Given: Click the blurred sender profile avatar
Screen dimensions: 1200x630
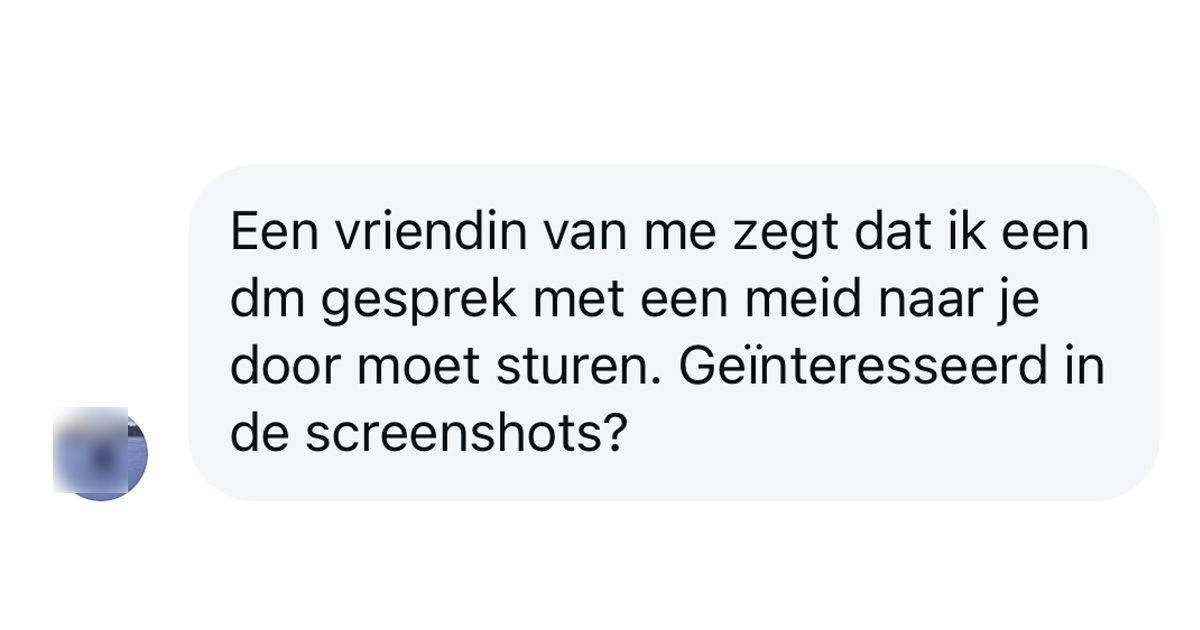Looking at the screenshot, I should 100,453.
